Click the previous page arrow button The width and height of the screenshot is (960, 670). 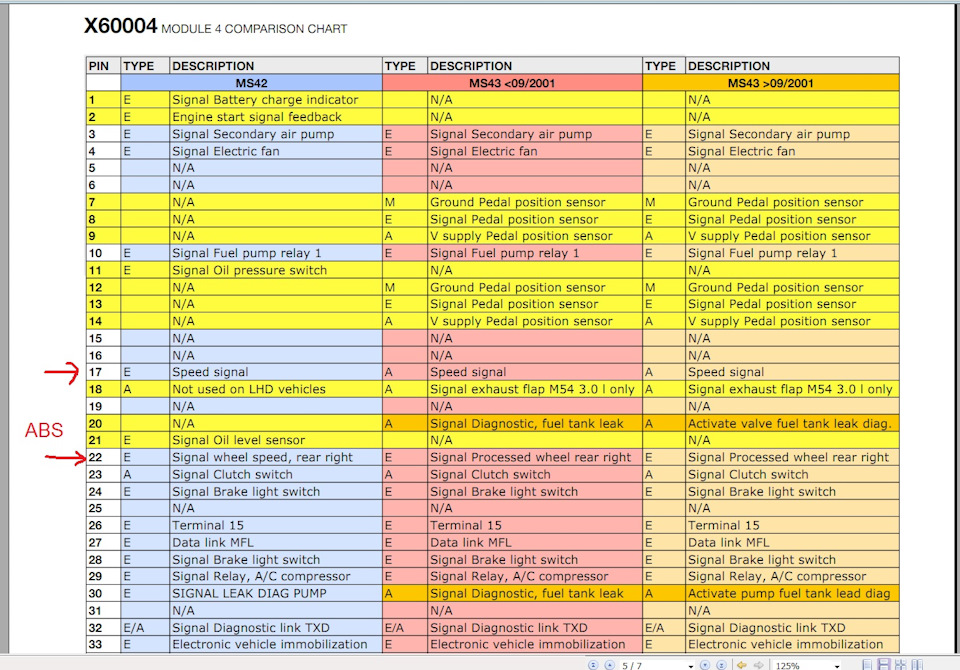(609, 665)
